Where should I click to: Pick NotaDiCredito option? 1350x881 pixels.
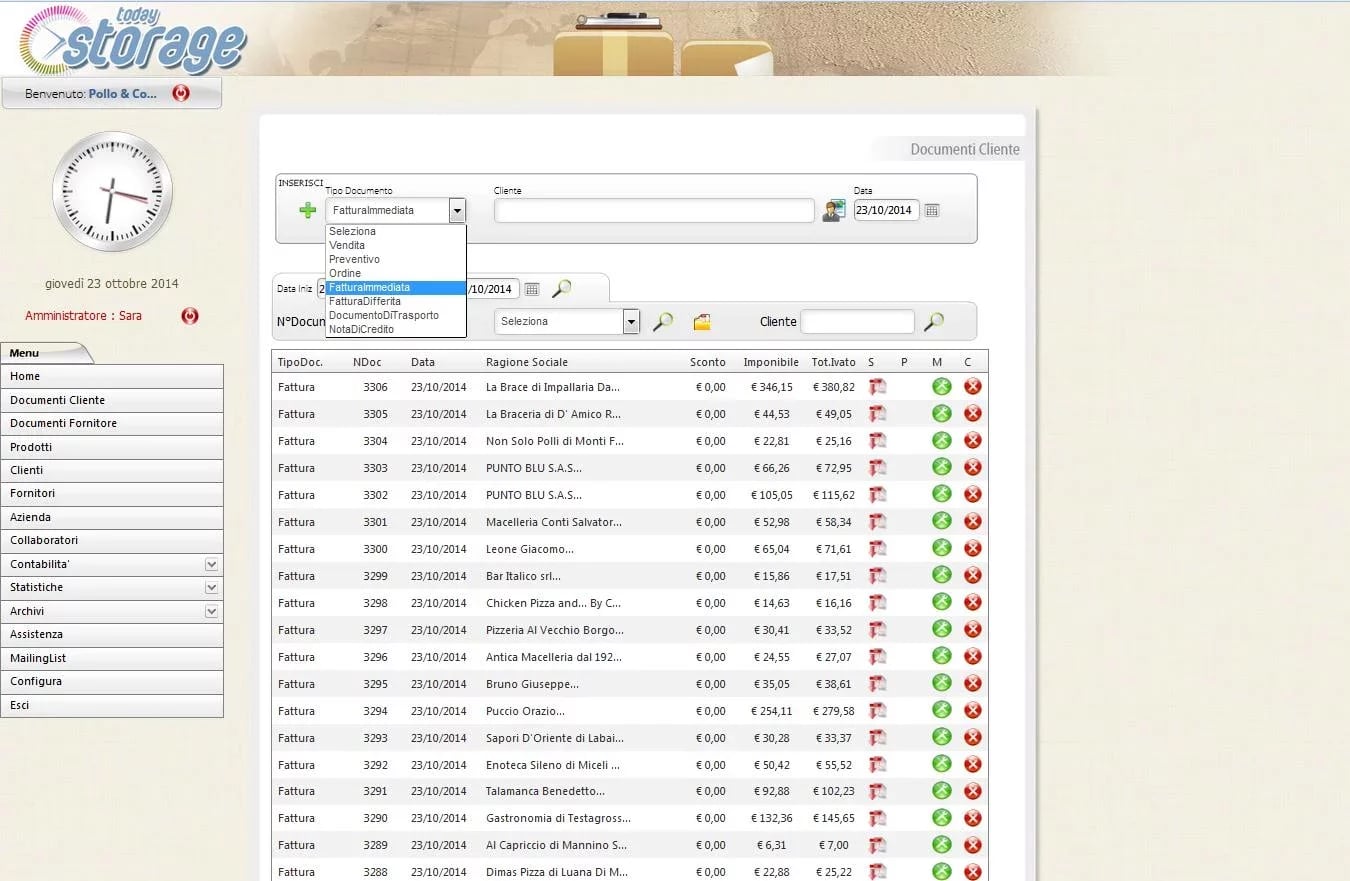point(395,329)
